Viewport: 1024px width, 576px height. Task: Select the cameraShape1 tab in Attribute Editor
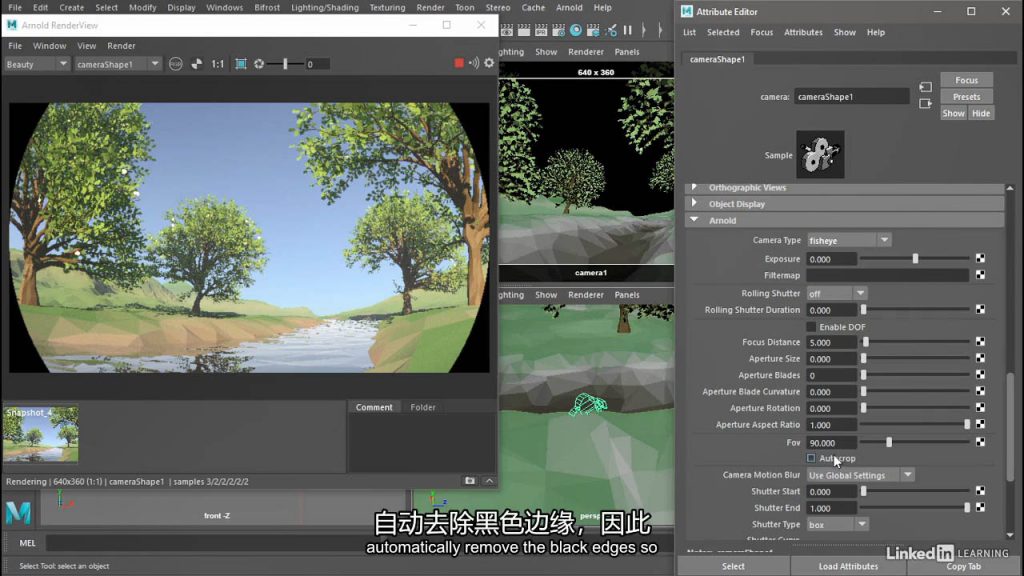click(x=717, y=59)
